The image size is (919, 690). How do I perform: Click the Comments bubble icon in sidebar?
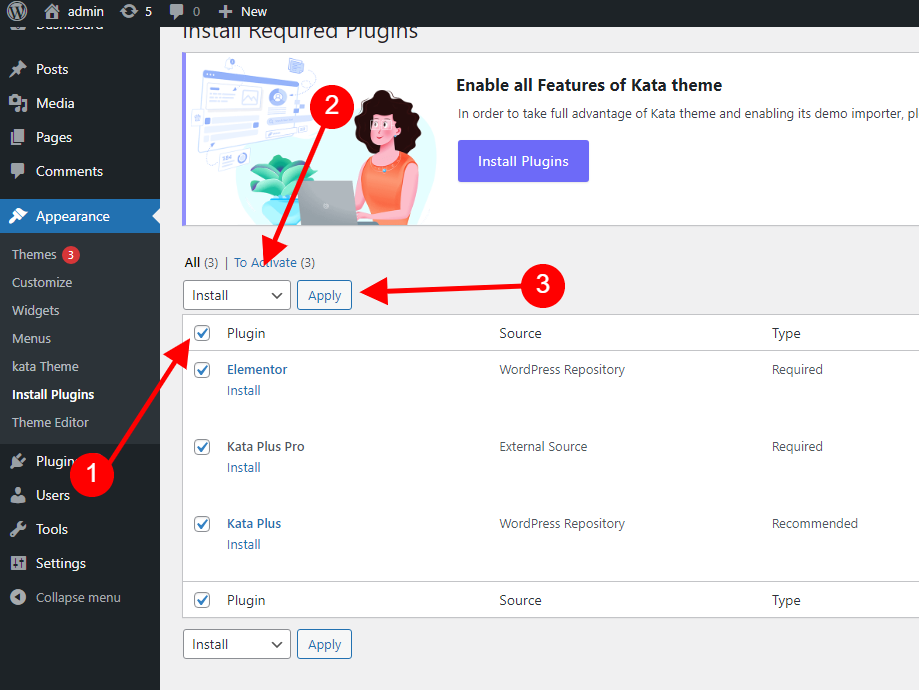click(18, 171)
